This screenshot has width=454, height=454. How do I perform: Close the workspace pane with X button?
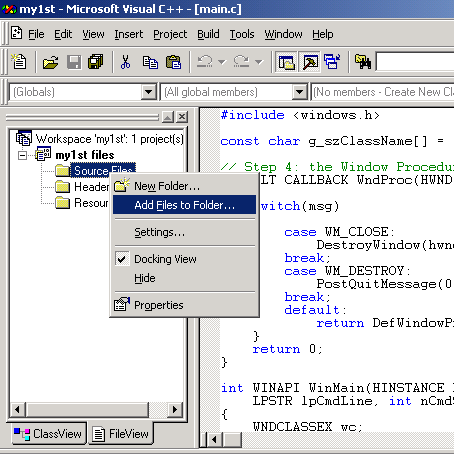[x=182, y=117]
